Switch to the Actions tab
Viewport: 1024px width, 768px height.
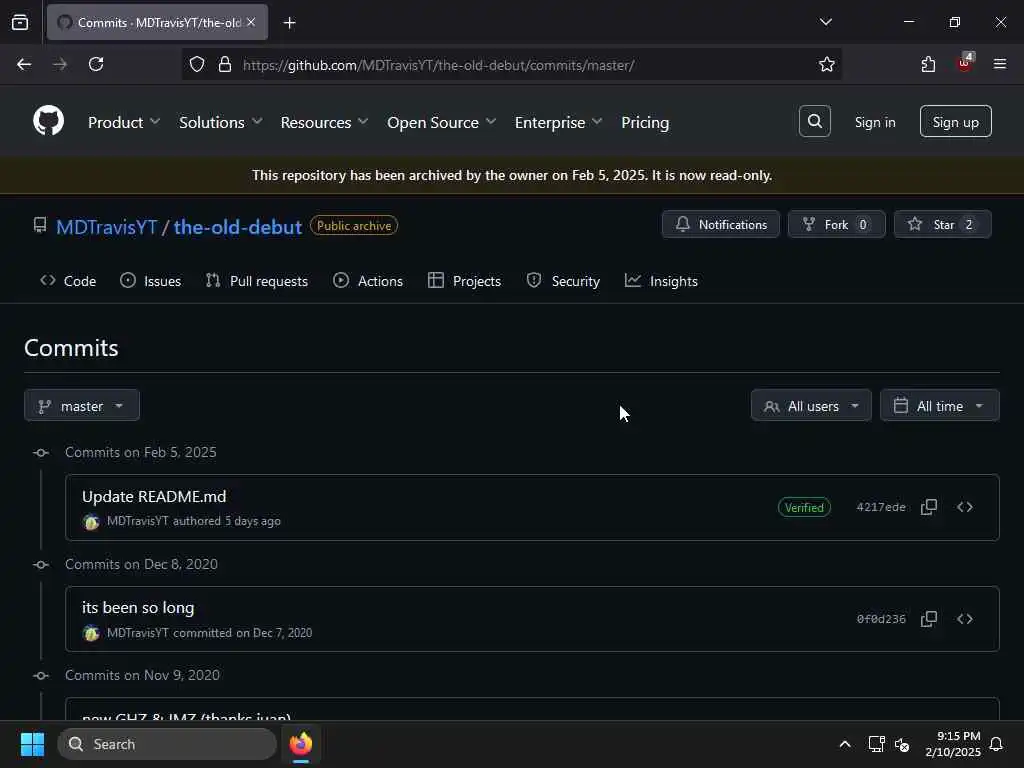click(x=368, y=281)
